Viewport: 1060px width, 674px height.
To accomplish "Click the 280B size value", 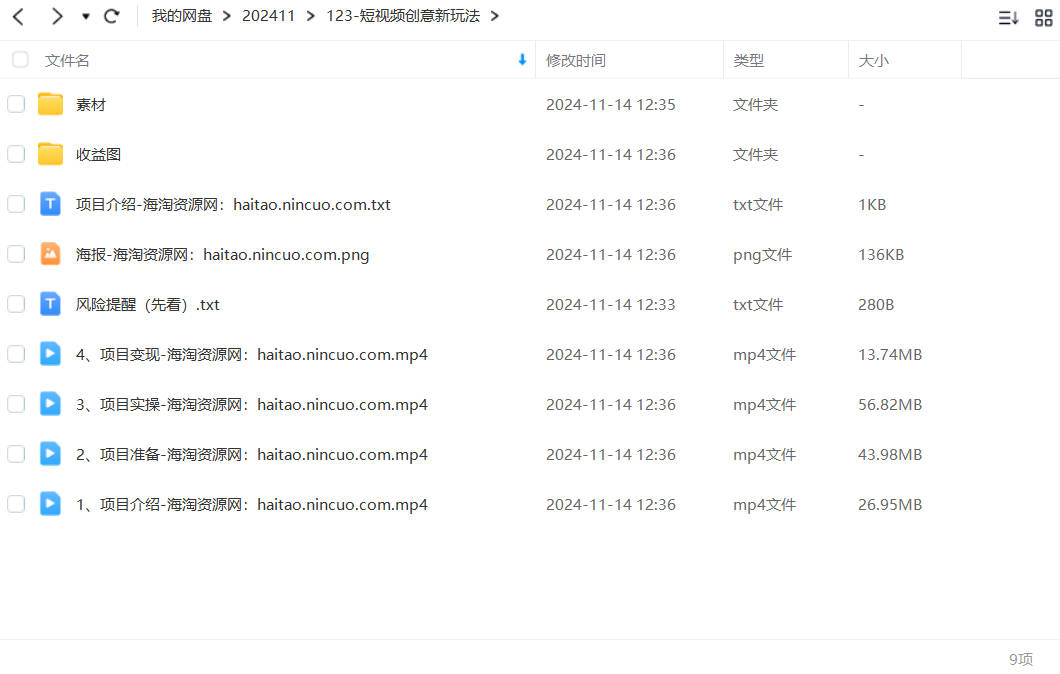I will tap(876, 305).
